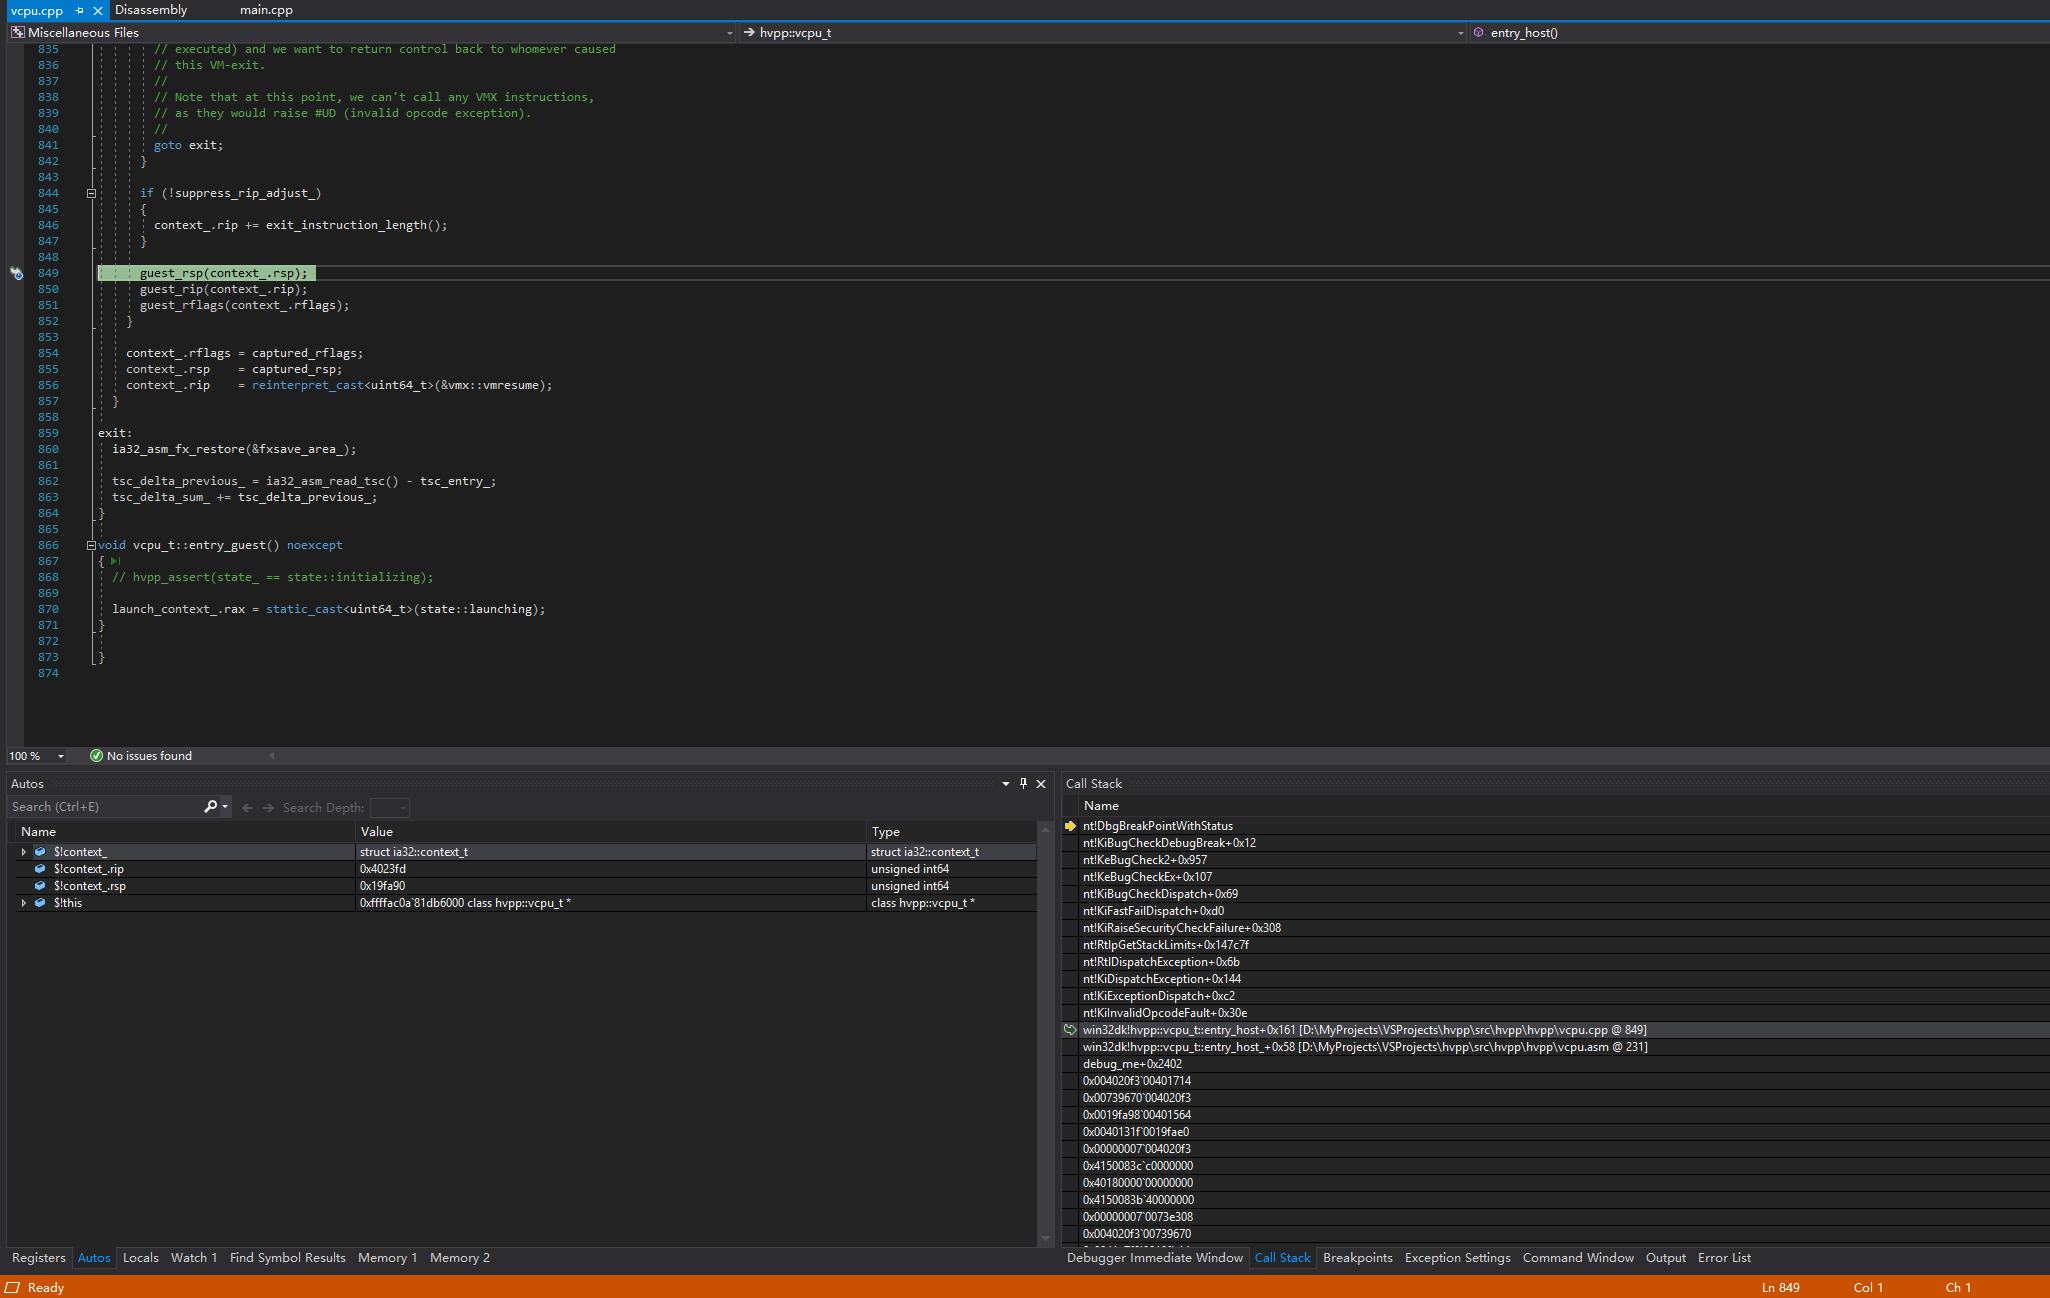
Task: Click the Ln 849 status indicator
Action: tap(1780, 1288)
